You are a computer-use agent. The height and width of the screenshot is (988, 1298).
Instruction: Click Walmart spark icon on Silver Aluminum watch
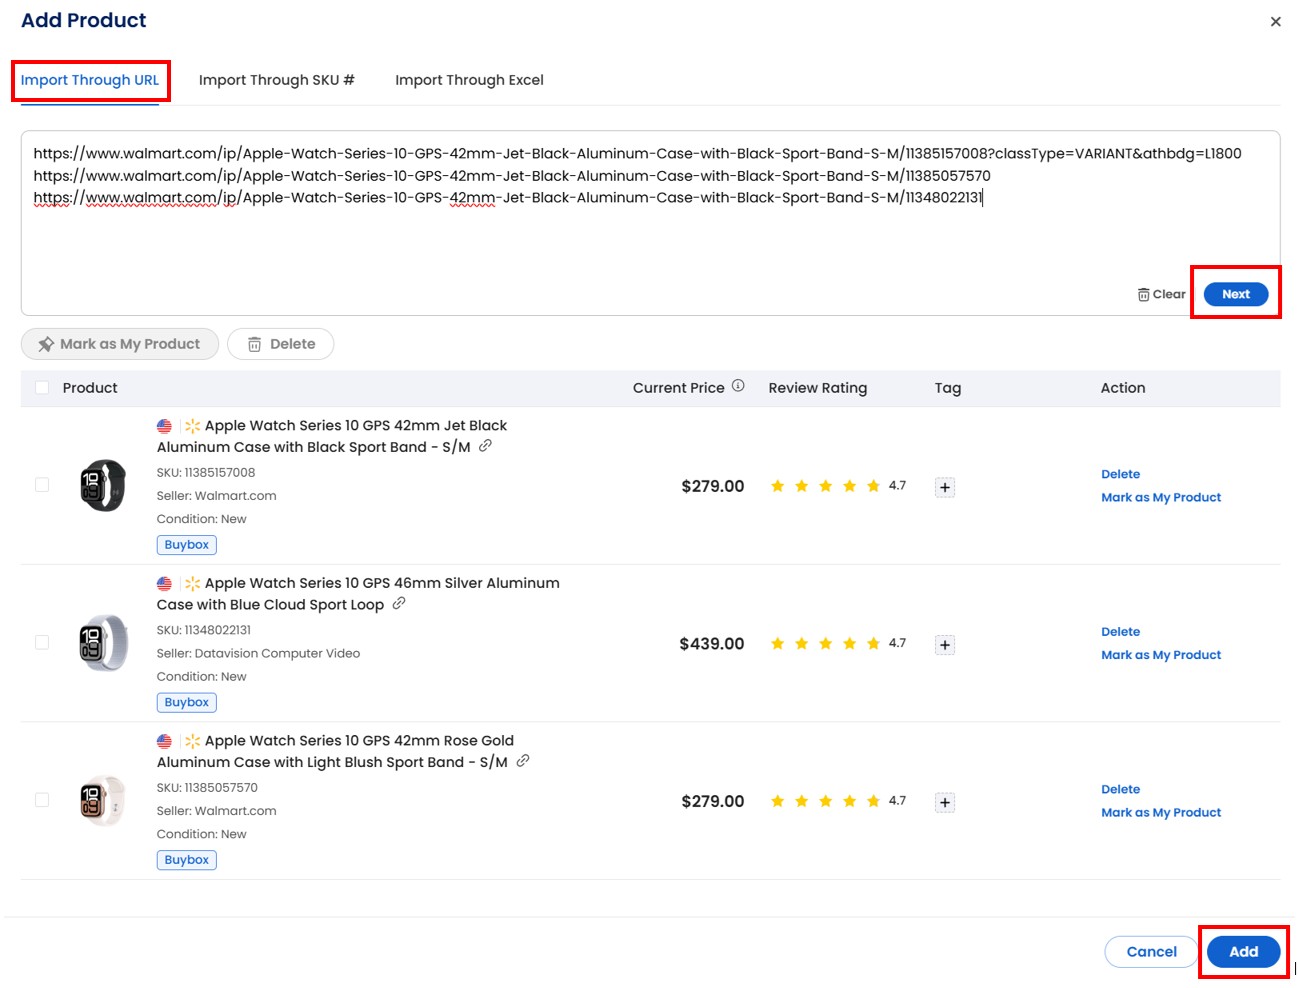pyautogui.click(x=192, y=584)
